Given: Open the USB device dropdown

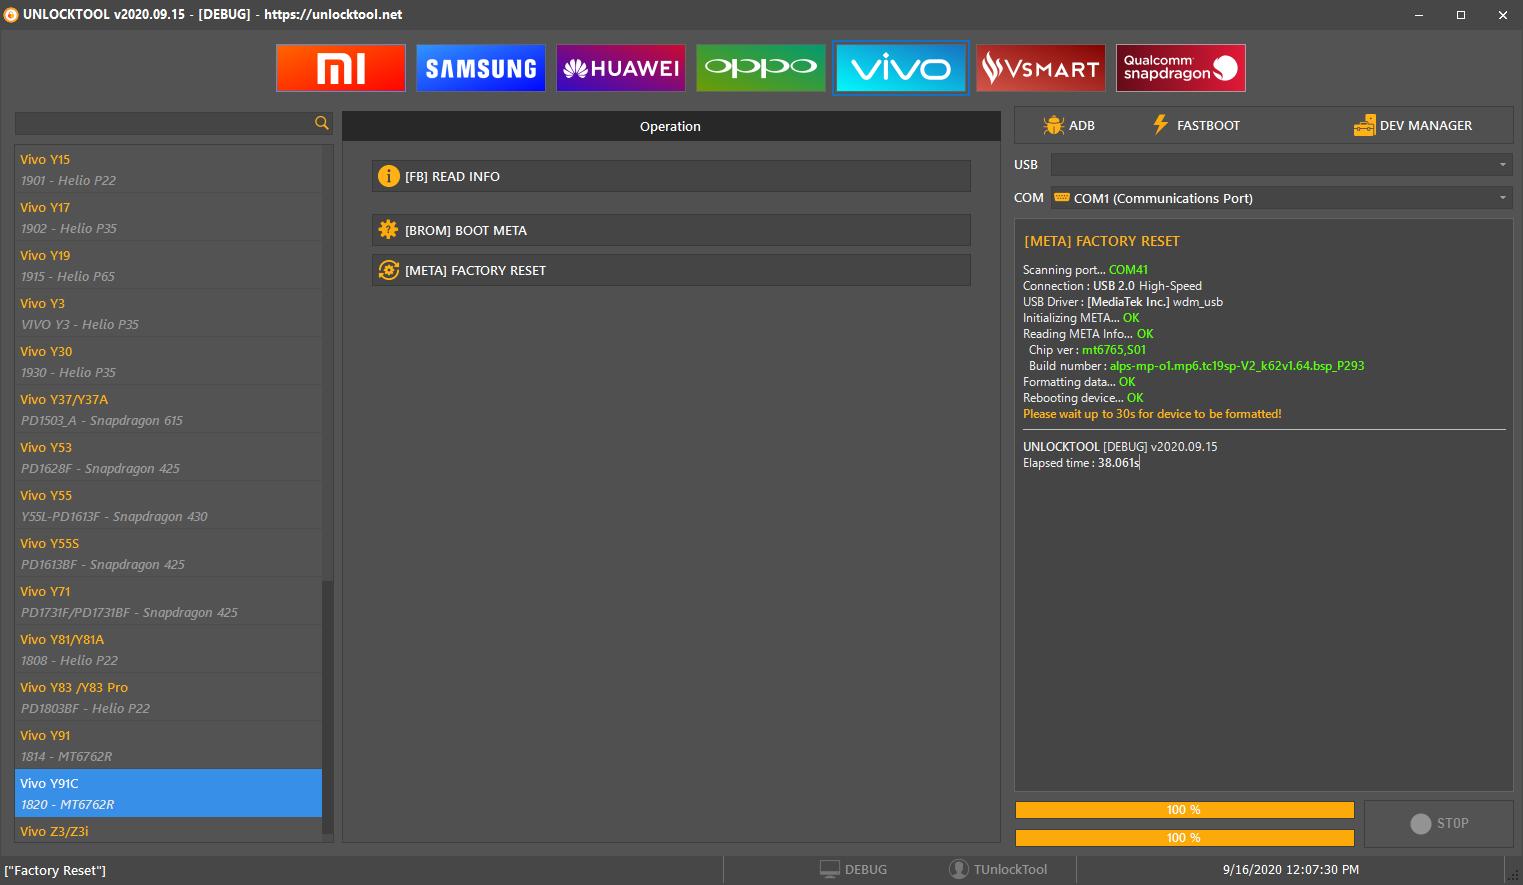Looking at the screenshot, I should (x=1281, y=164).
